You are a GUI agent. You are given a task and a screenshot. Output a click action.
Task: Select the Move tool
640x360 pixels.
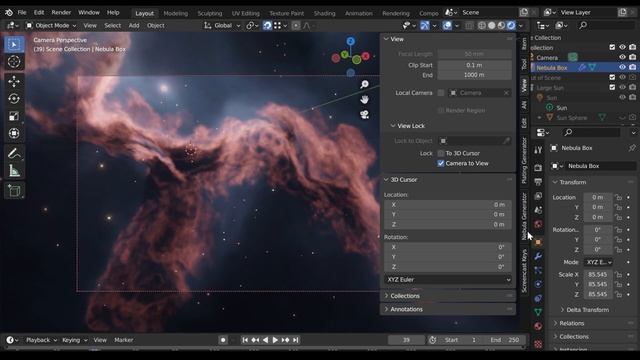click(x=14, y=81)
